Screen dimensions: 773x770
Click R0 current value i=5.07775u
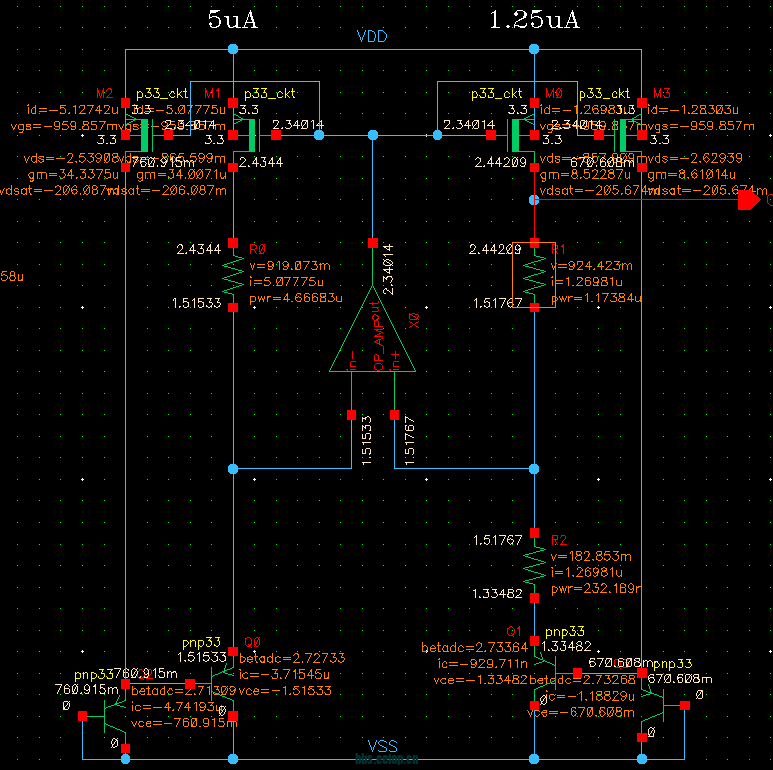point(286,282)
